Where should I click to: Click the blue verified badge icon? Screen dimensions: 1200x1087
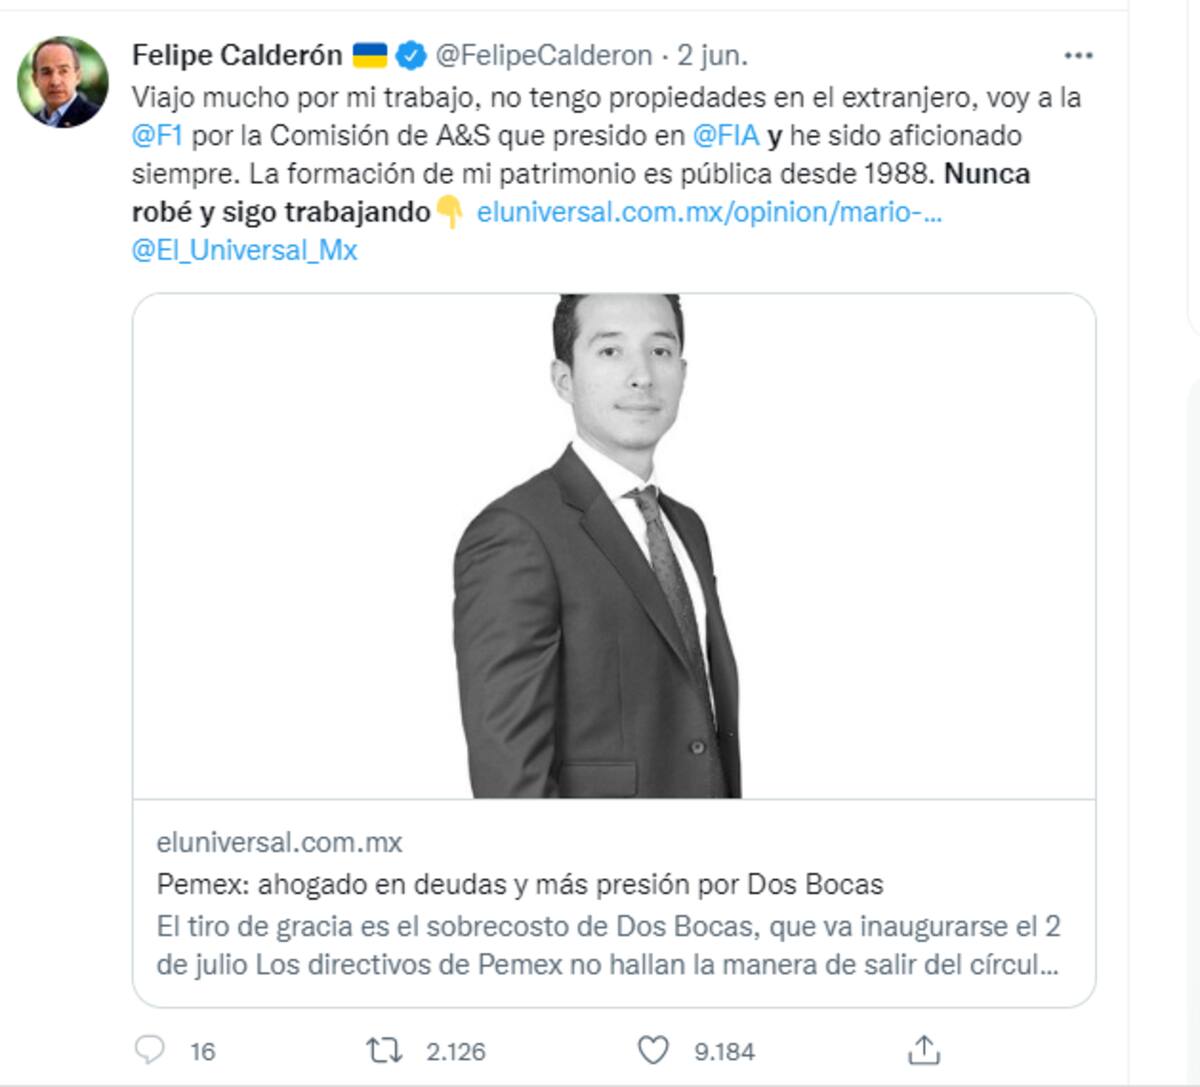point(410,55)
